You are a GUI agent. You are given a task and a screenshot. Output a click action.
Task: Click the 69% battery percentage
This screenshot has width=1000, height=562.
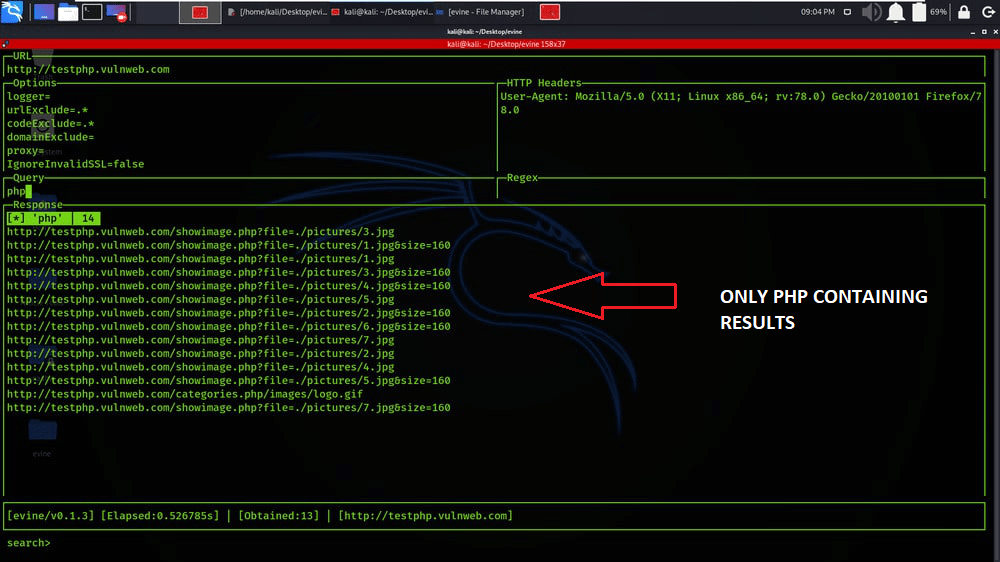(938, 12)
